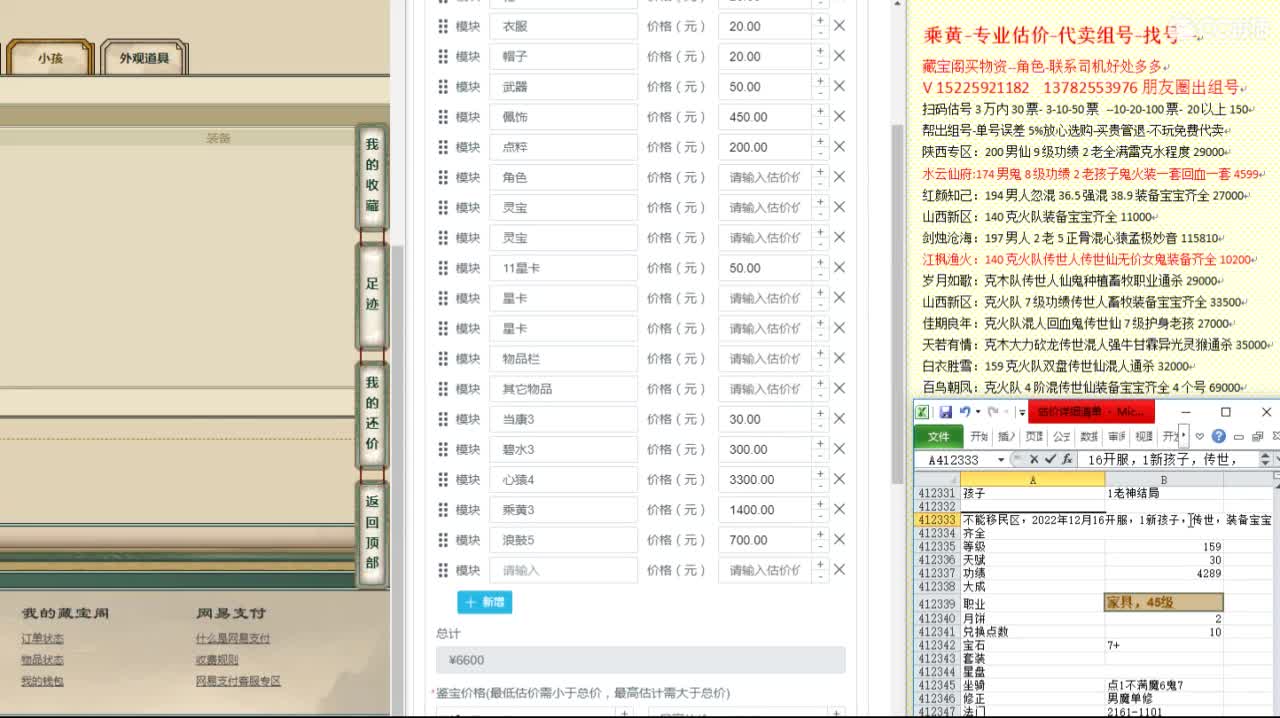Delete the 11星卡 module row
Image resolution: width=1280 pixels, height=718 pixels.
pyautogui.click(x=839, y=268)
